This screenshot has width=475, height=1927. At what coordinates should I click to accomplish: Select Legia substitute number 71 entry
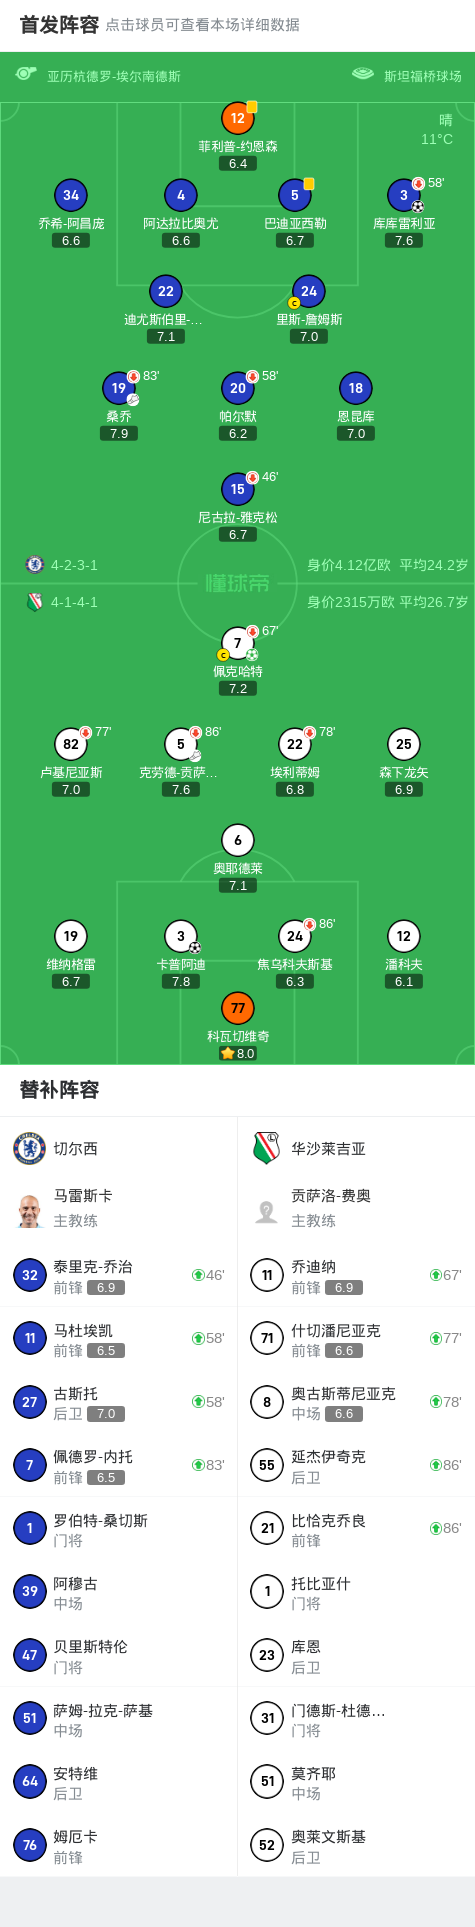click(x=356, y=1339)
